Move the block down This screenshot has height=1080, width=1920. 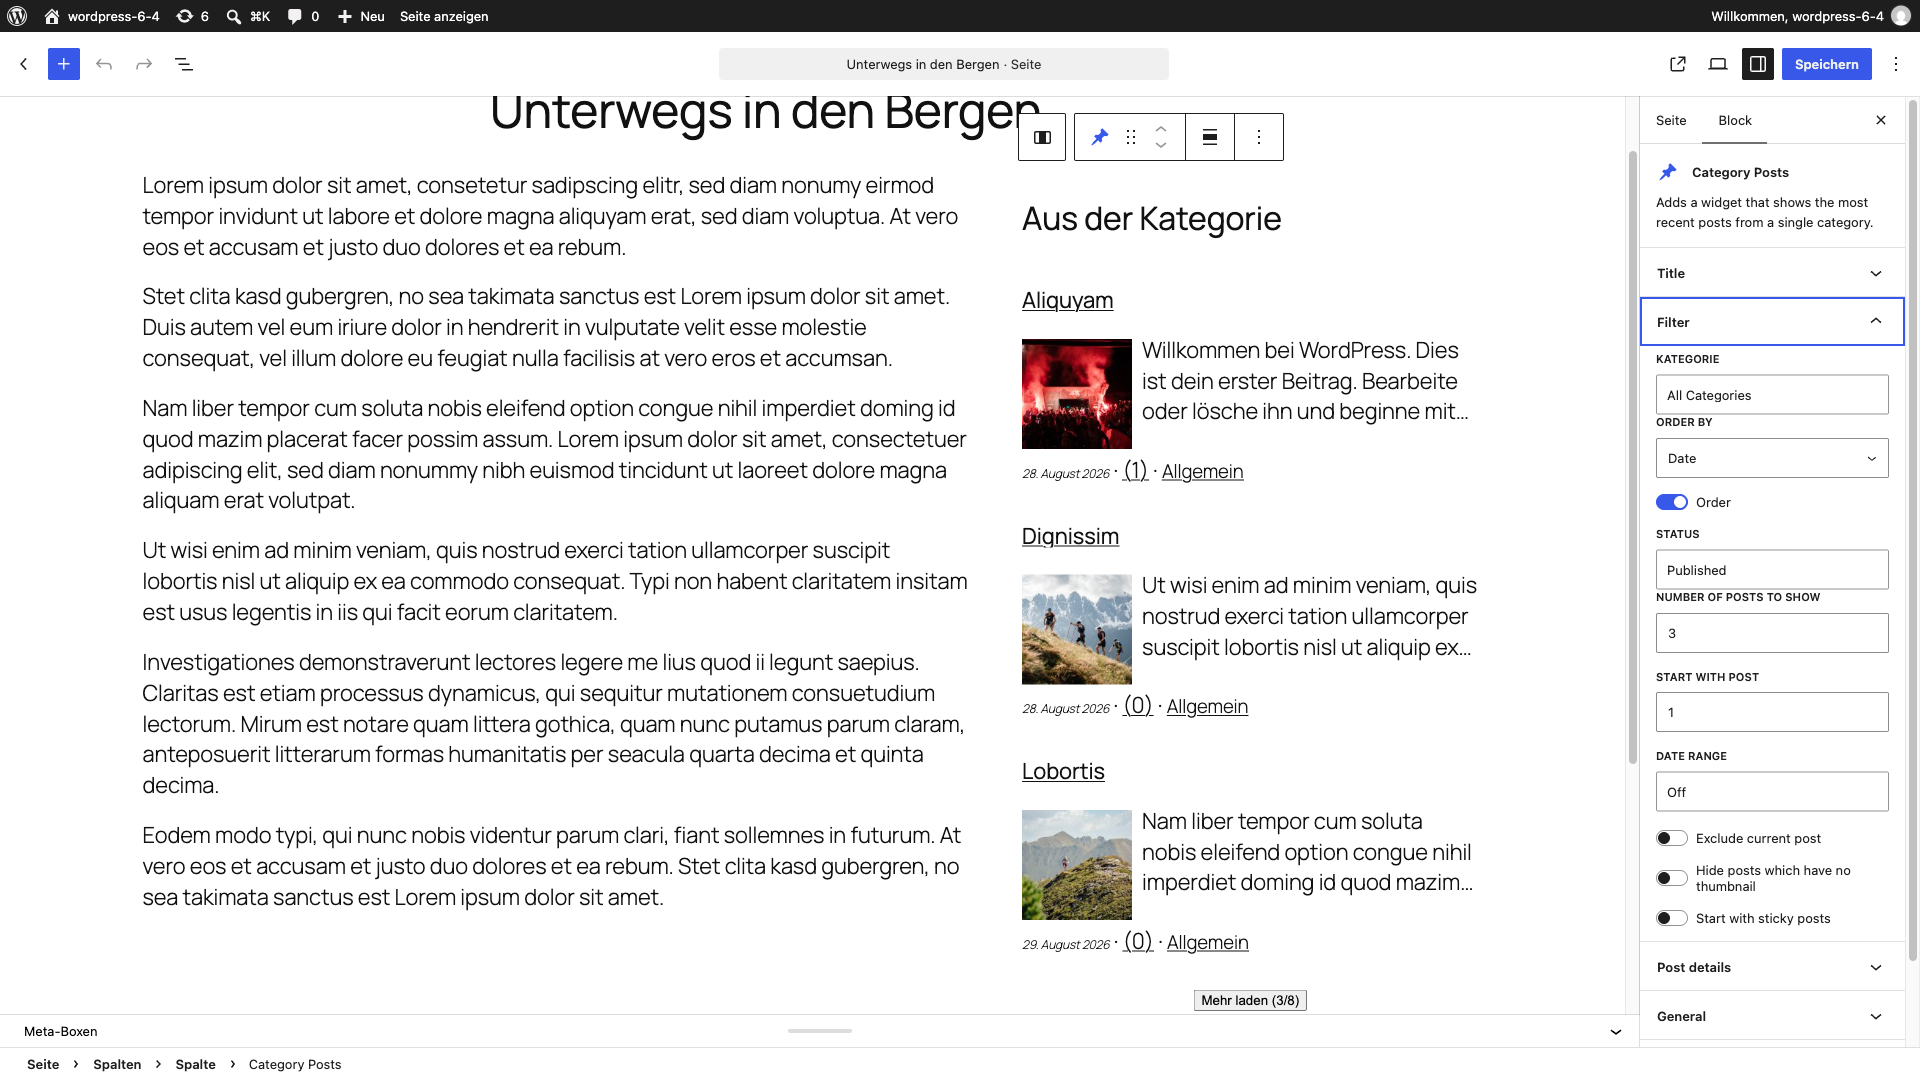[1161, 146]
